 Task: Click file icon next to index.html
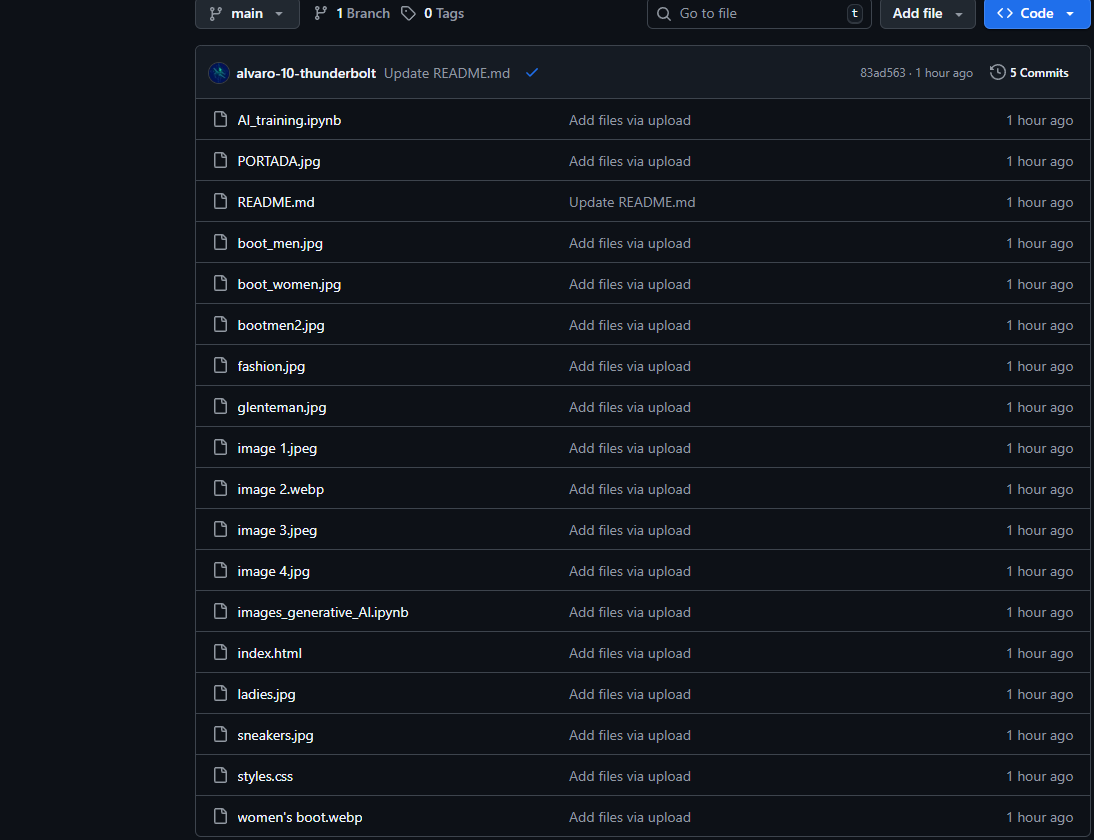pos(220,652)
